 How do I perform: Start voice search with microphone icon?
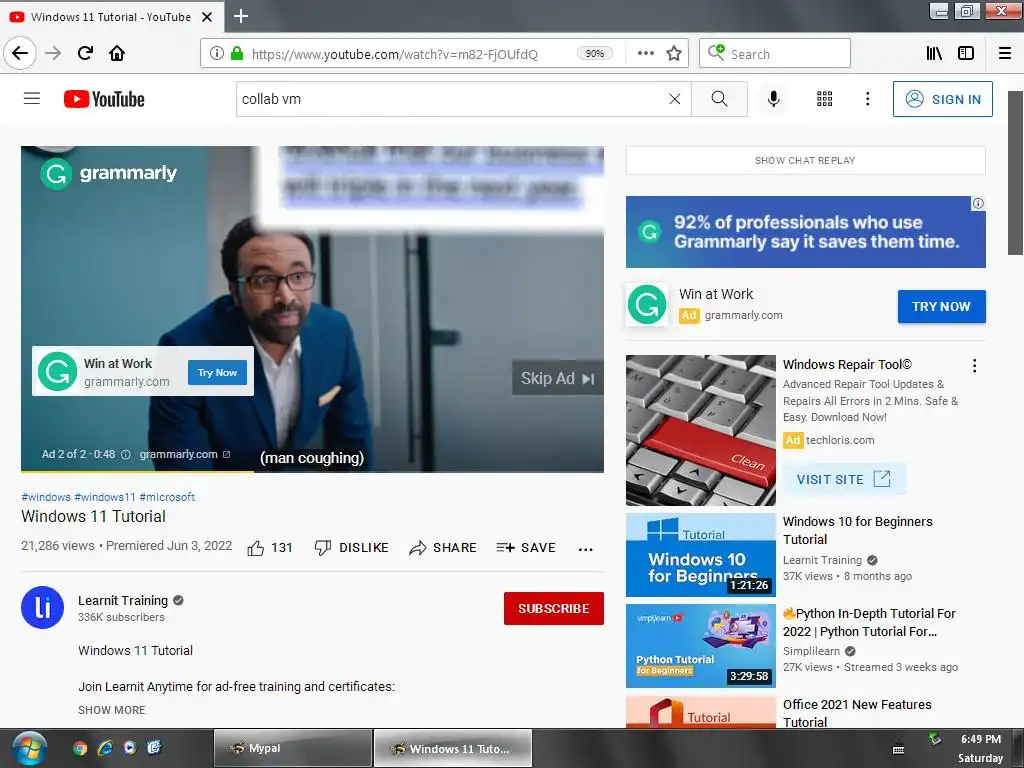(x=773, y=99)
